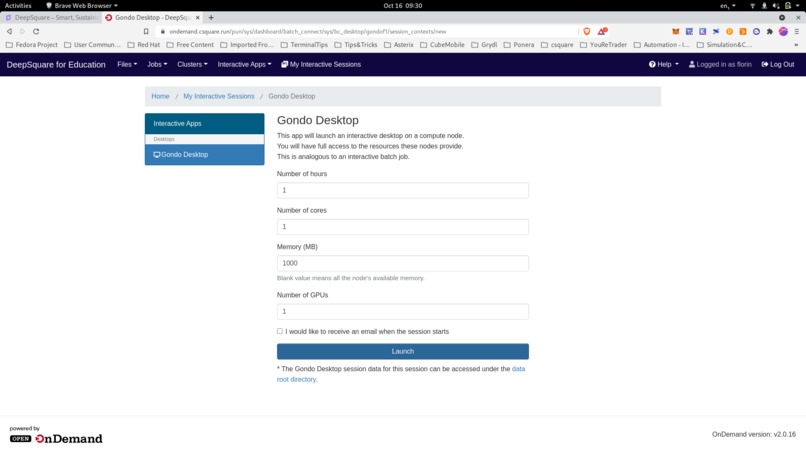Switch to the DeepSquare – Smart tab

pos(51,17)
